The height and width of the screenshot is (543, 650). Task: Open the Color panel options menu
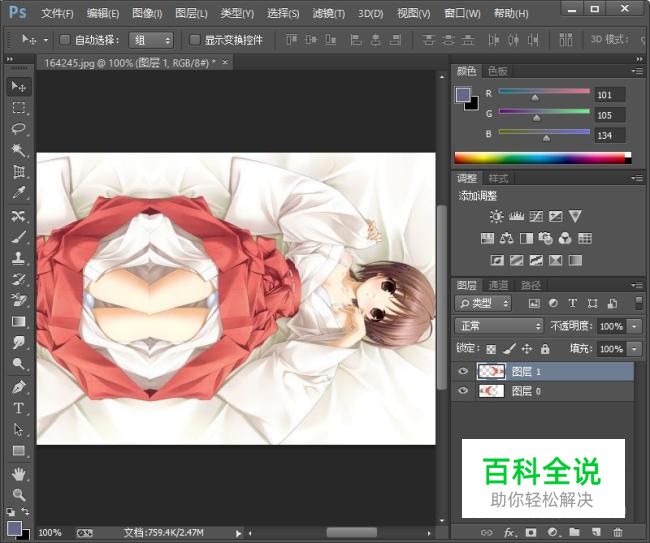638,71
